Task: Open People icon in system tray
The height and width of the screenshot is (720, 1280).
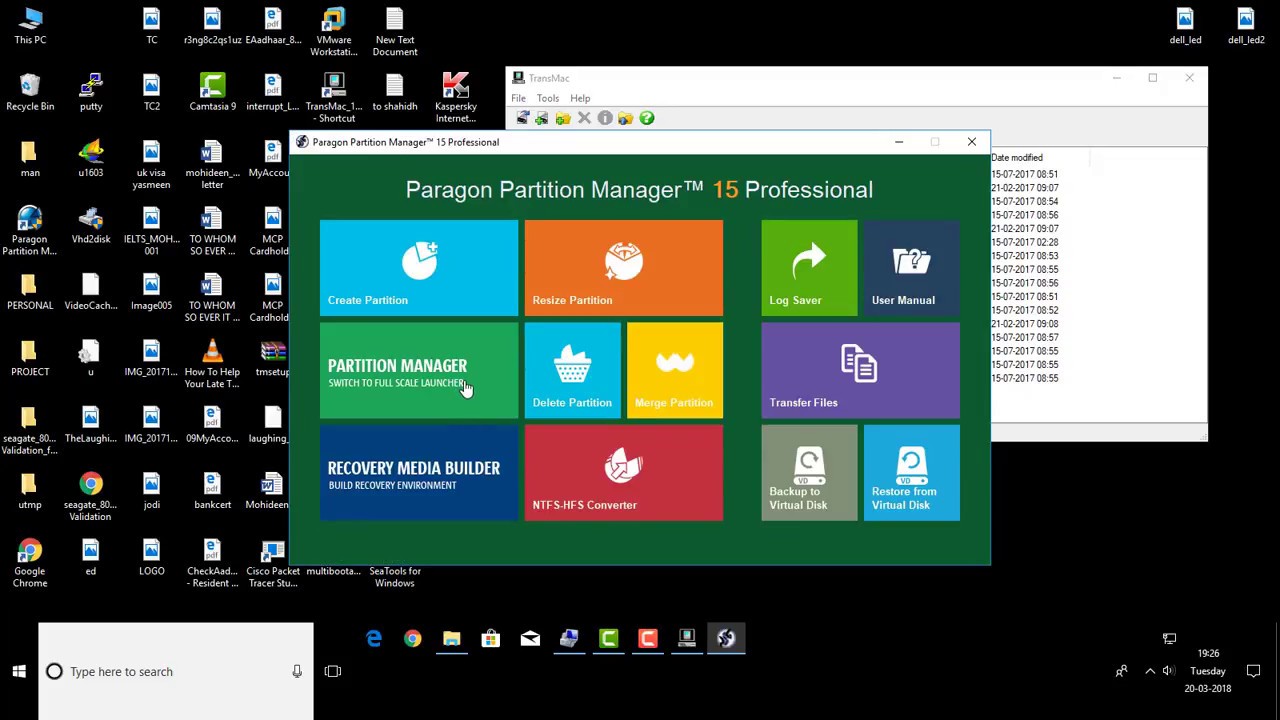Action: [x=1121, y=671]
